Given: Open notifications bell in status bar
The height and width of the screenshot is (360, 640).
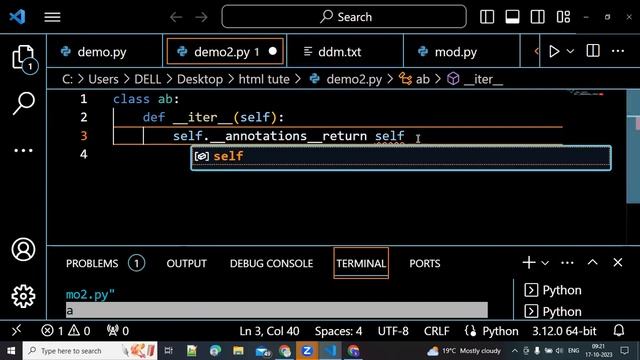Looking at the screenshot, I should coord(619,331).
